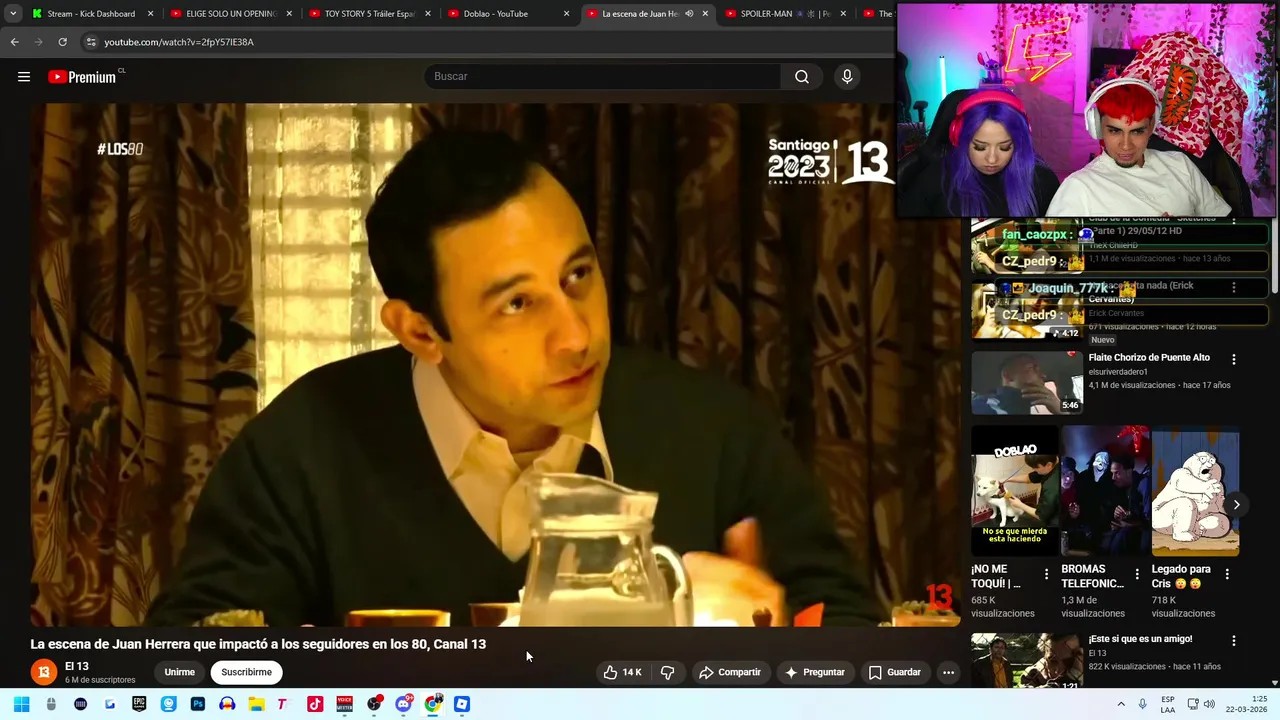Viewport: 1280px width, 720px height.
Task: Open Discord from the taskbar
Action: (x=403, y=704)
